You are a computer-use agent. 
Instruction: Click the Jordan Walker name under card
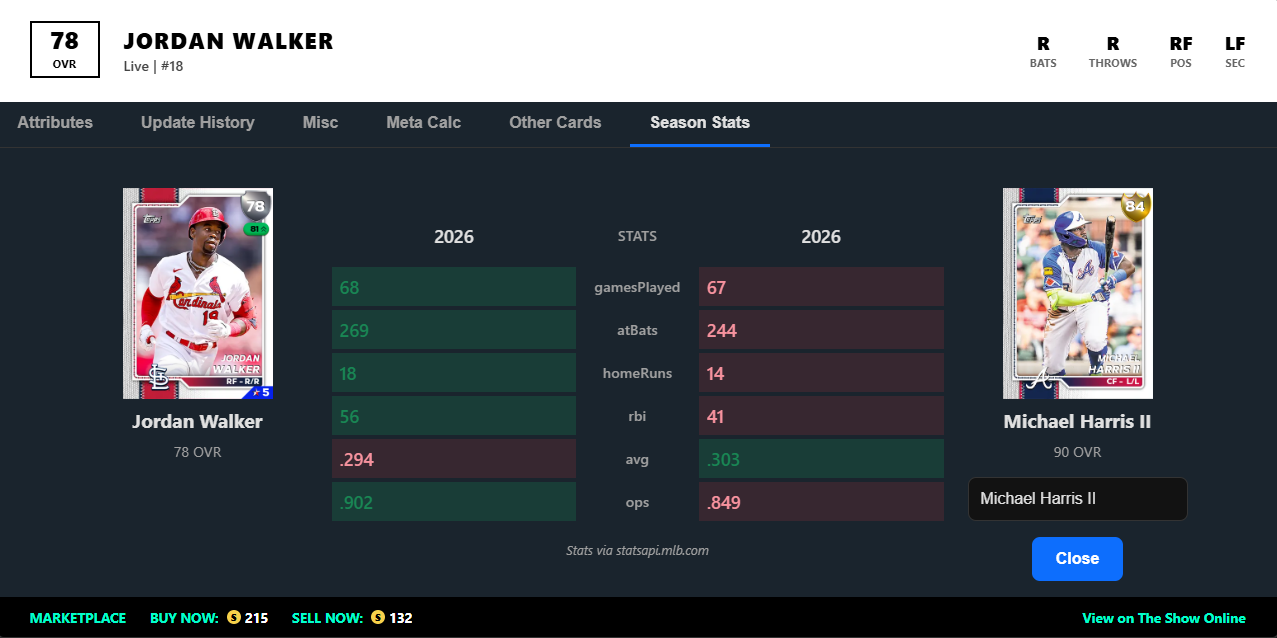pyautogui.click(x=197, y=422)
